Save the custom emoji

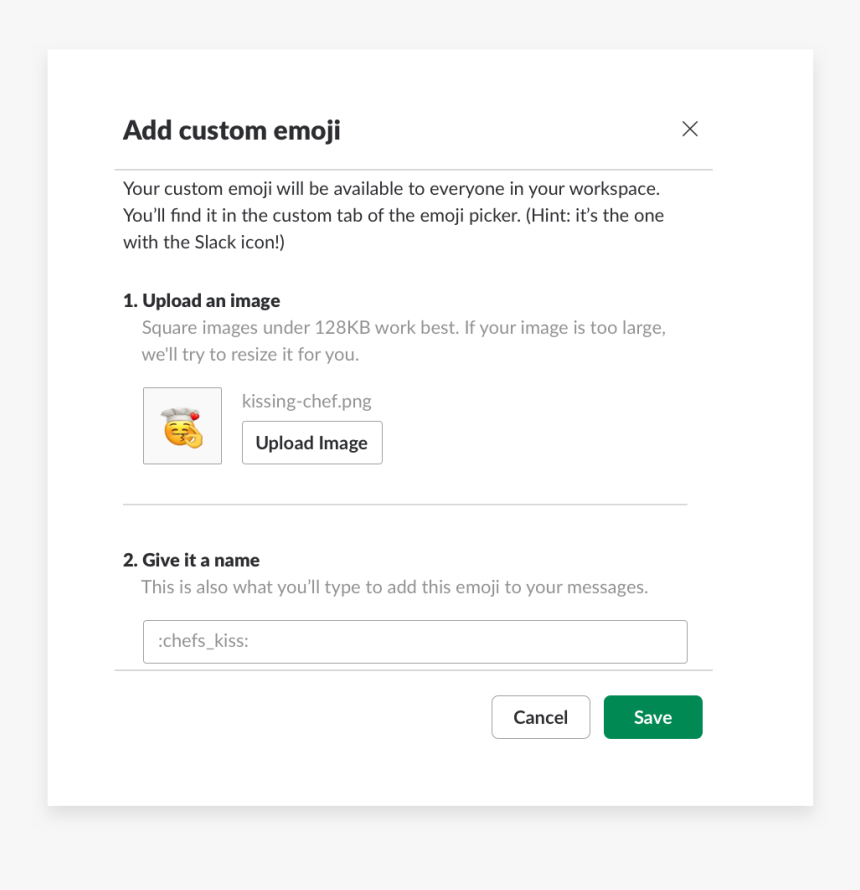[652, 717]
